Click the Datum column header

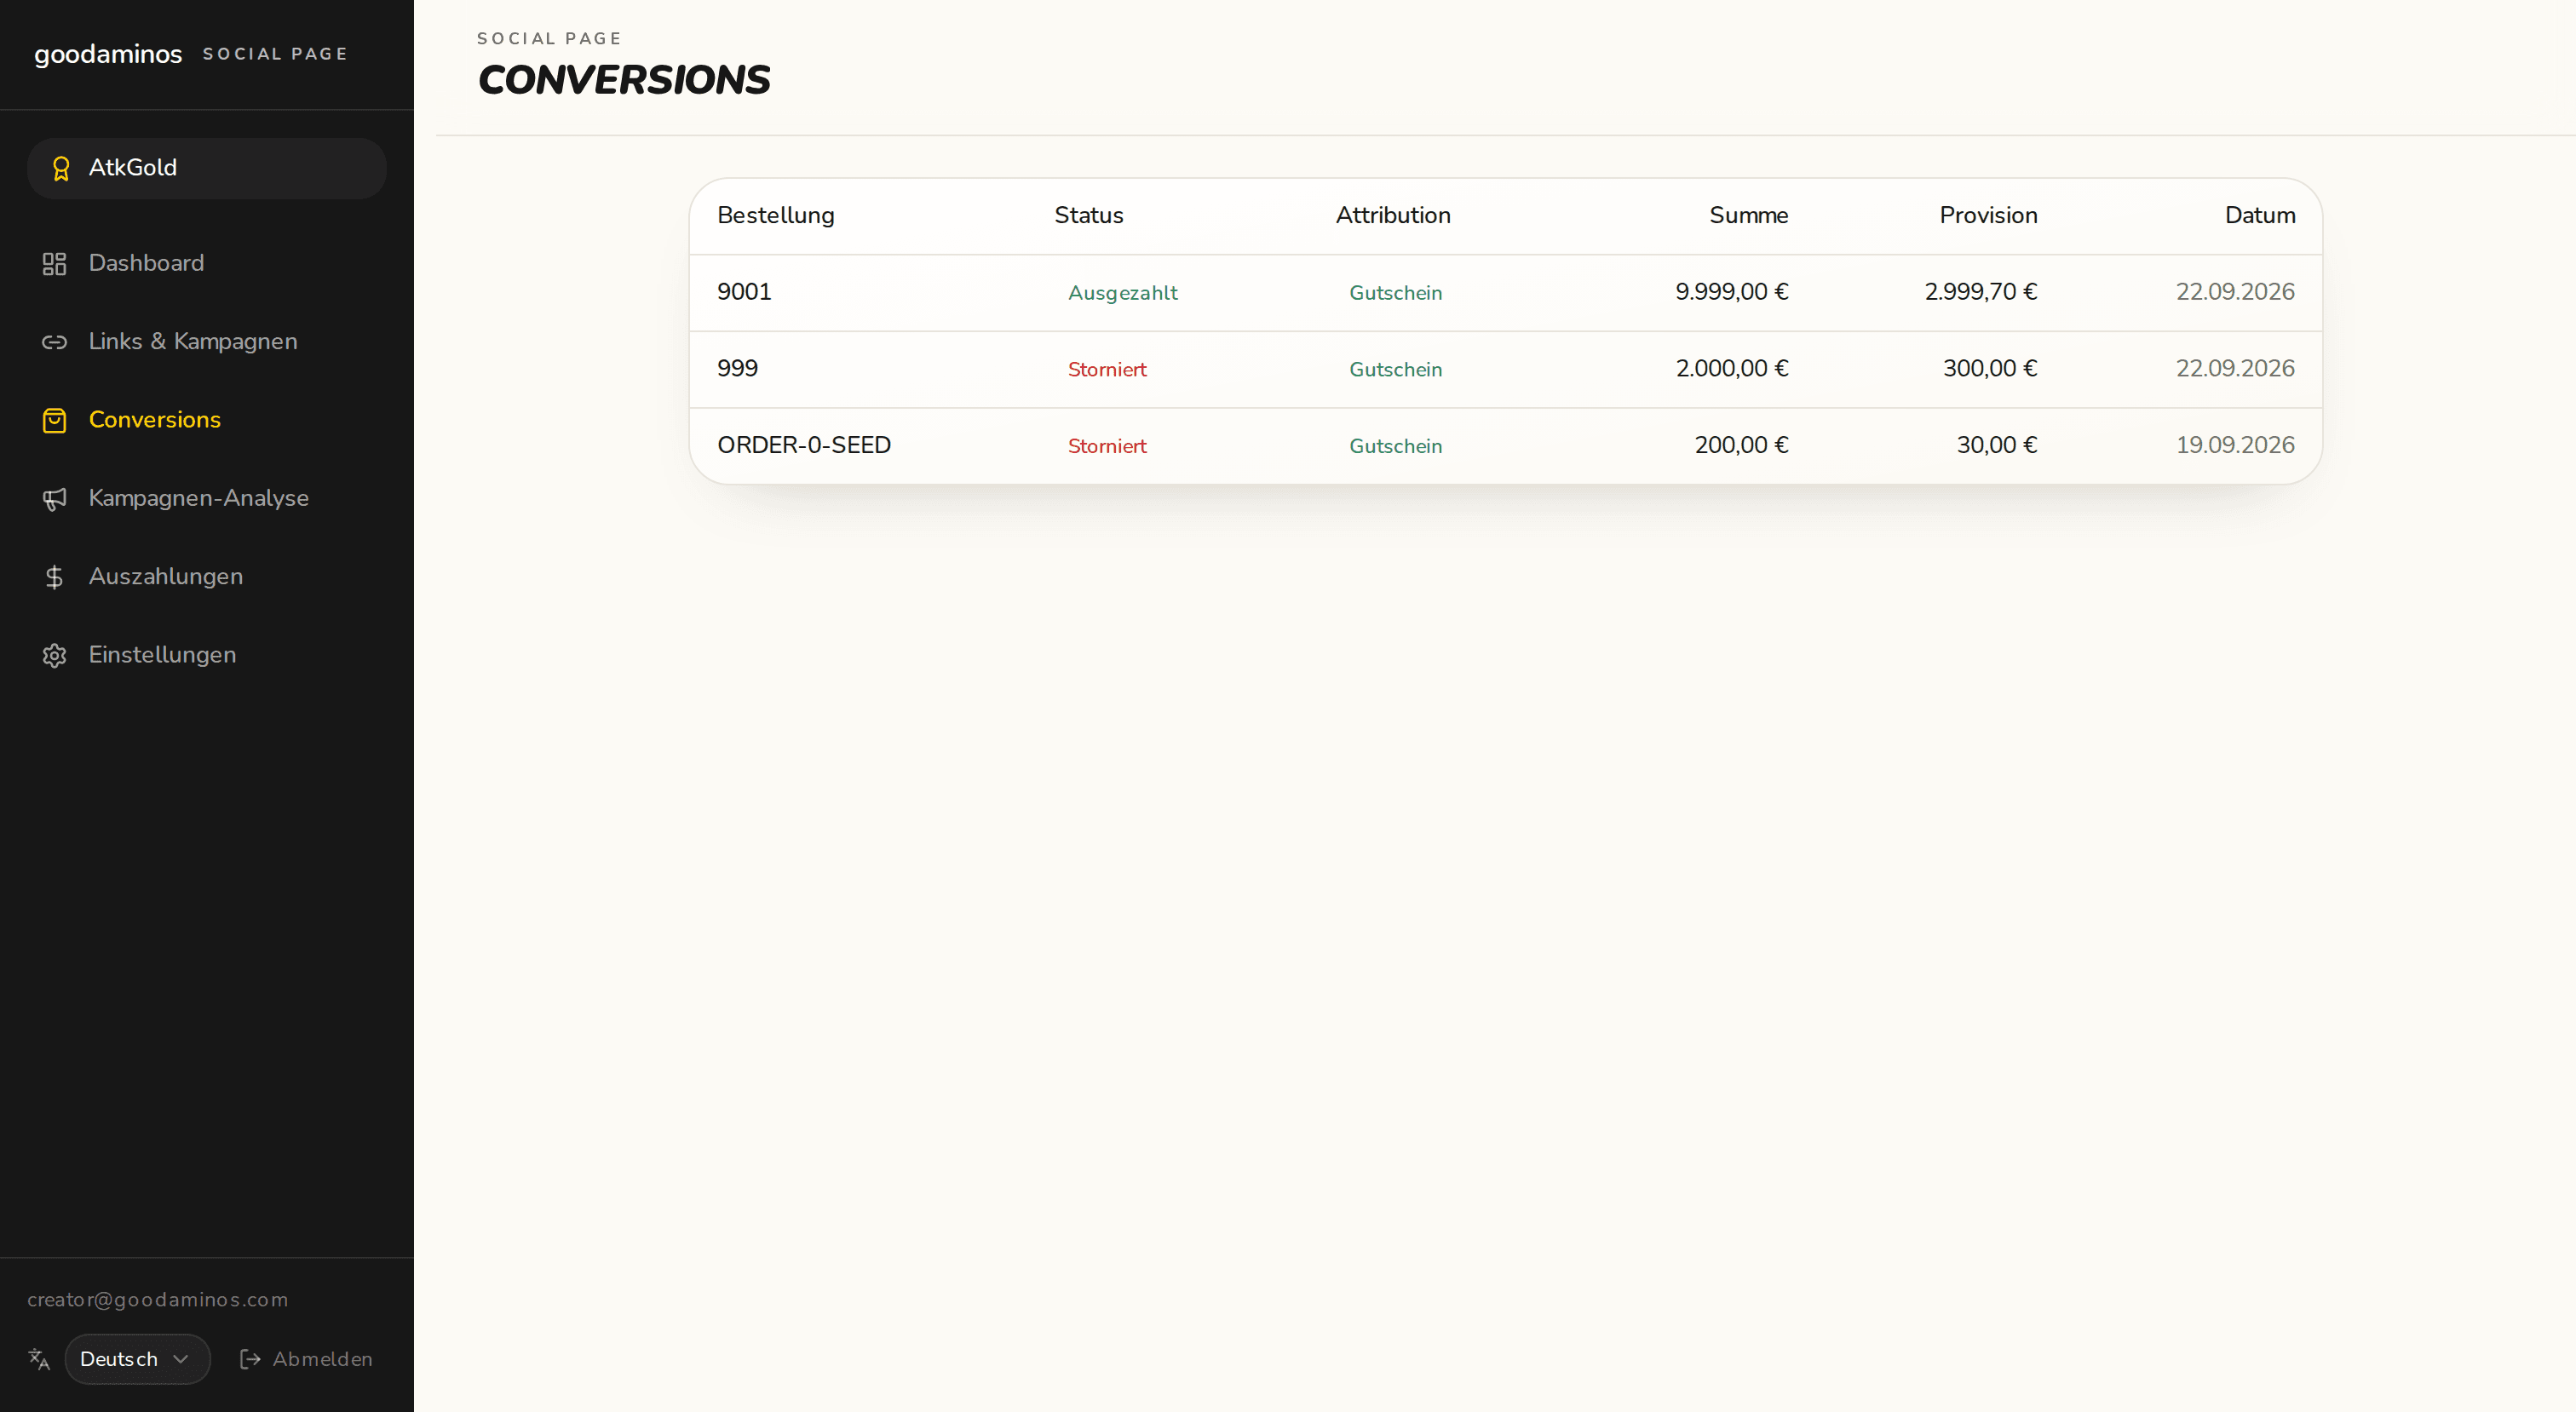point(2260,215)
